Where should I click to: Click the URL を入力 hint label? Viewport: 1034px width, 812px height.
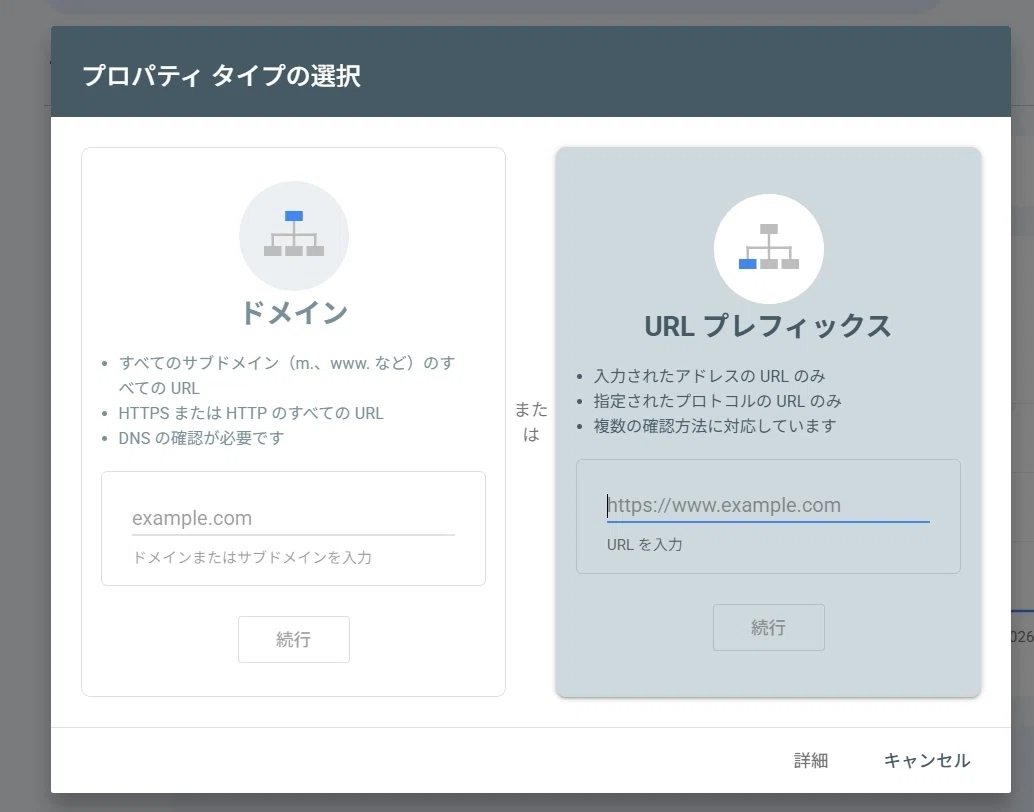click(644, 545)
